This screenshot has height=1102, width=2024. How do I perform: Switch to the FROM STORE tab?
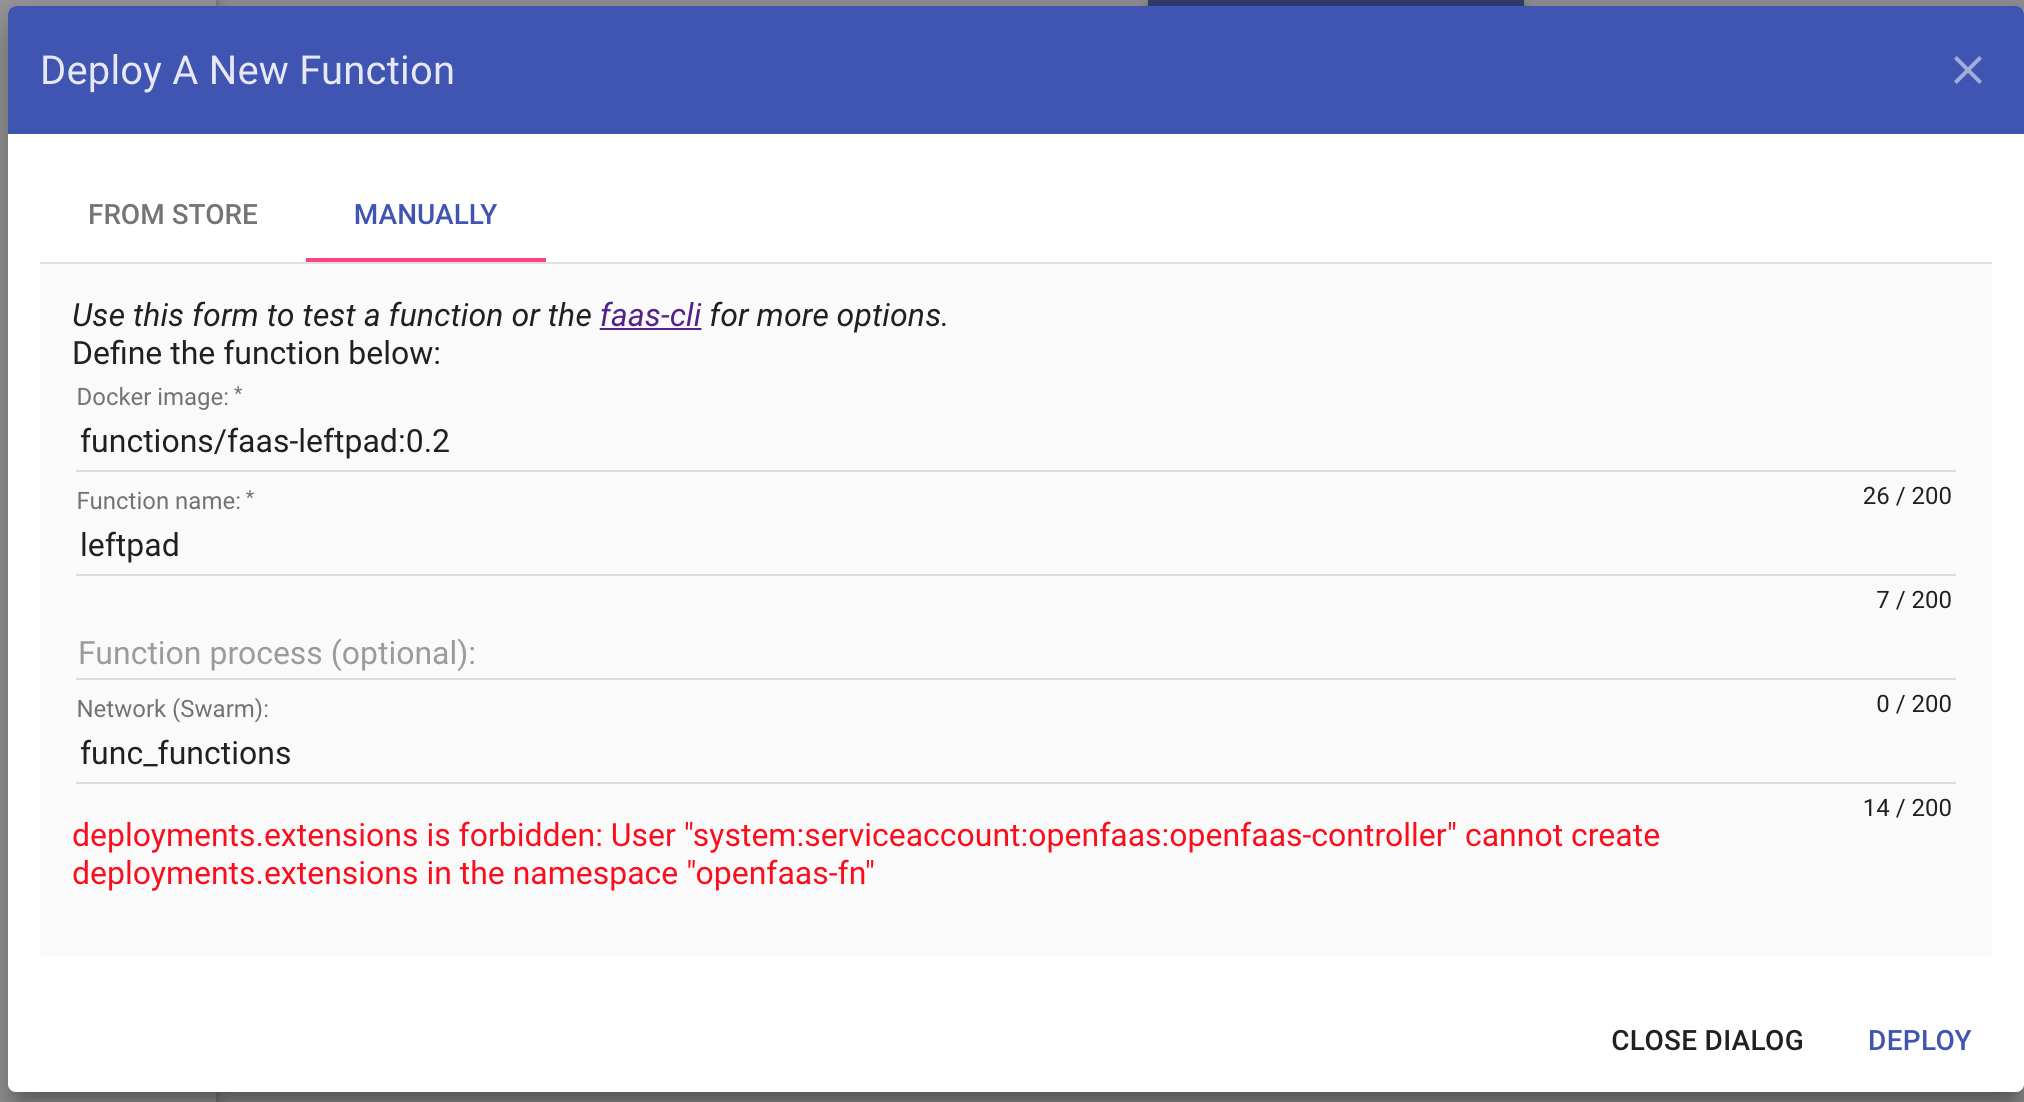[173, 214]
